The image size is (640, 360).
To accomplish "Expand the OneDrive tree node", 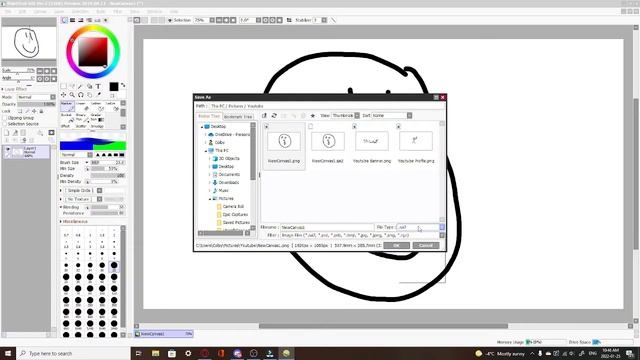I will pyautogui.click(x=206, y=135).
